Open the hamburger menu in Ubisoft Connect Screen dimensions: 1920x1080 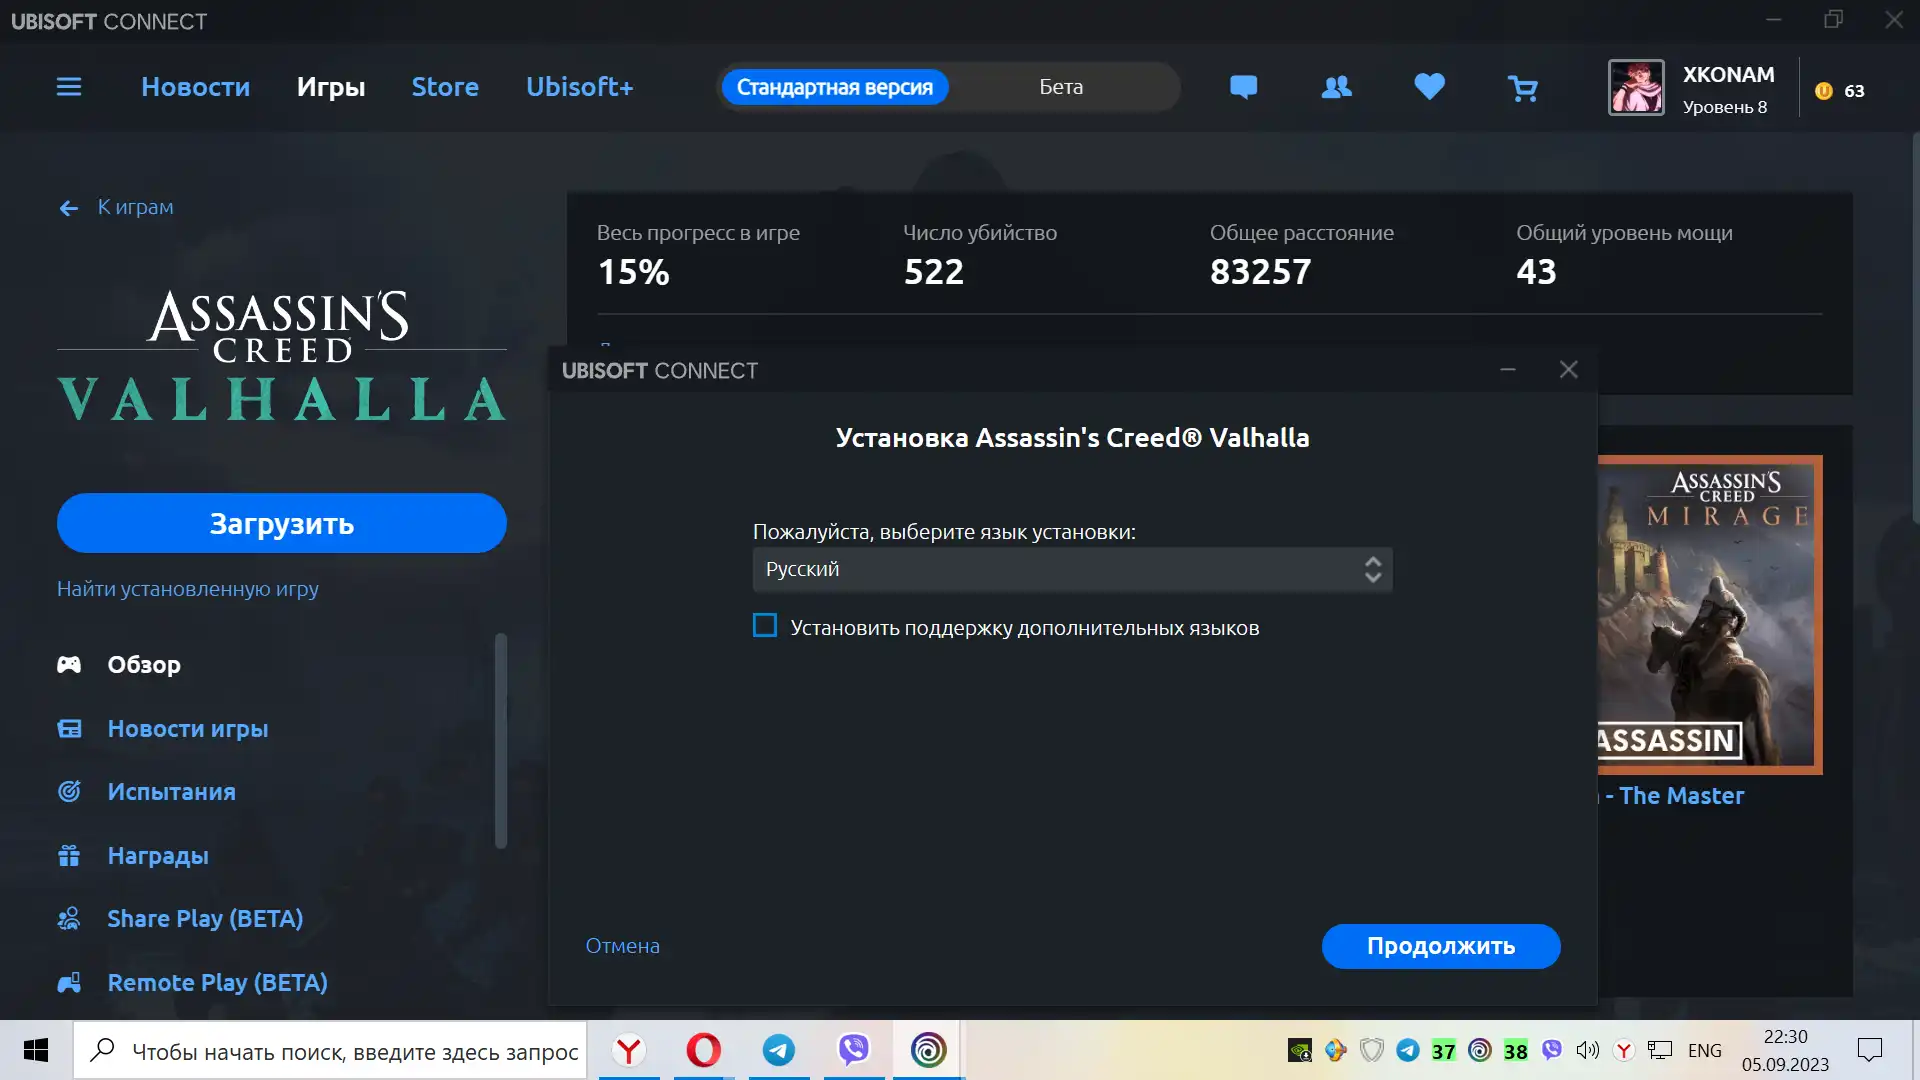click(69, 87)
